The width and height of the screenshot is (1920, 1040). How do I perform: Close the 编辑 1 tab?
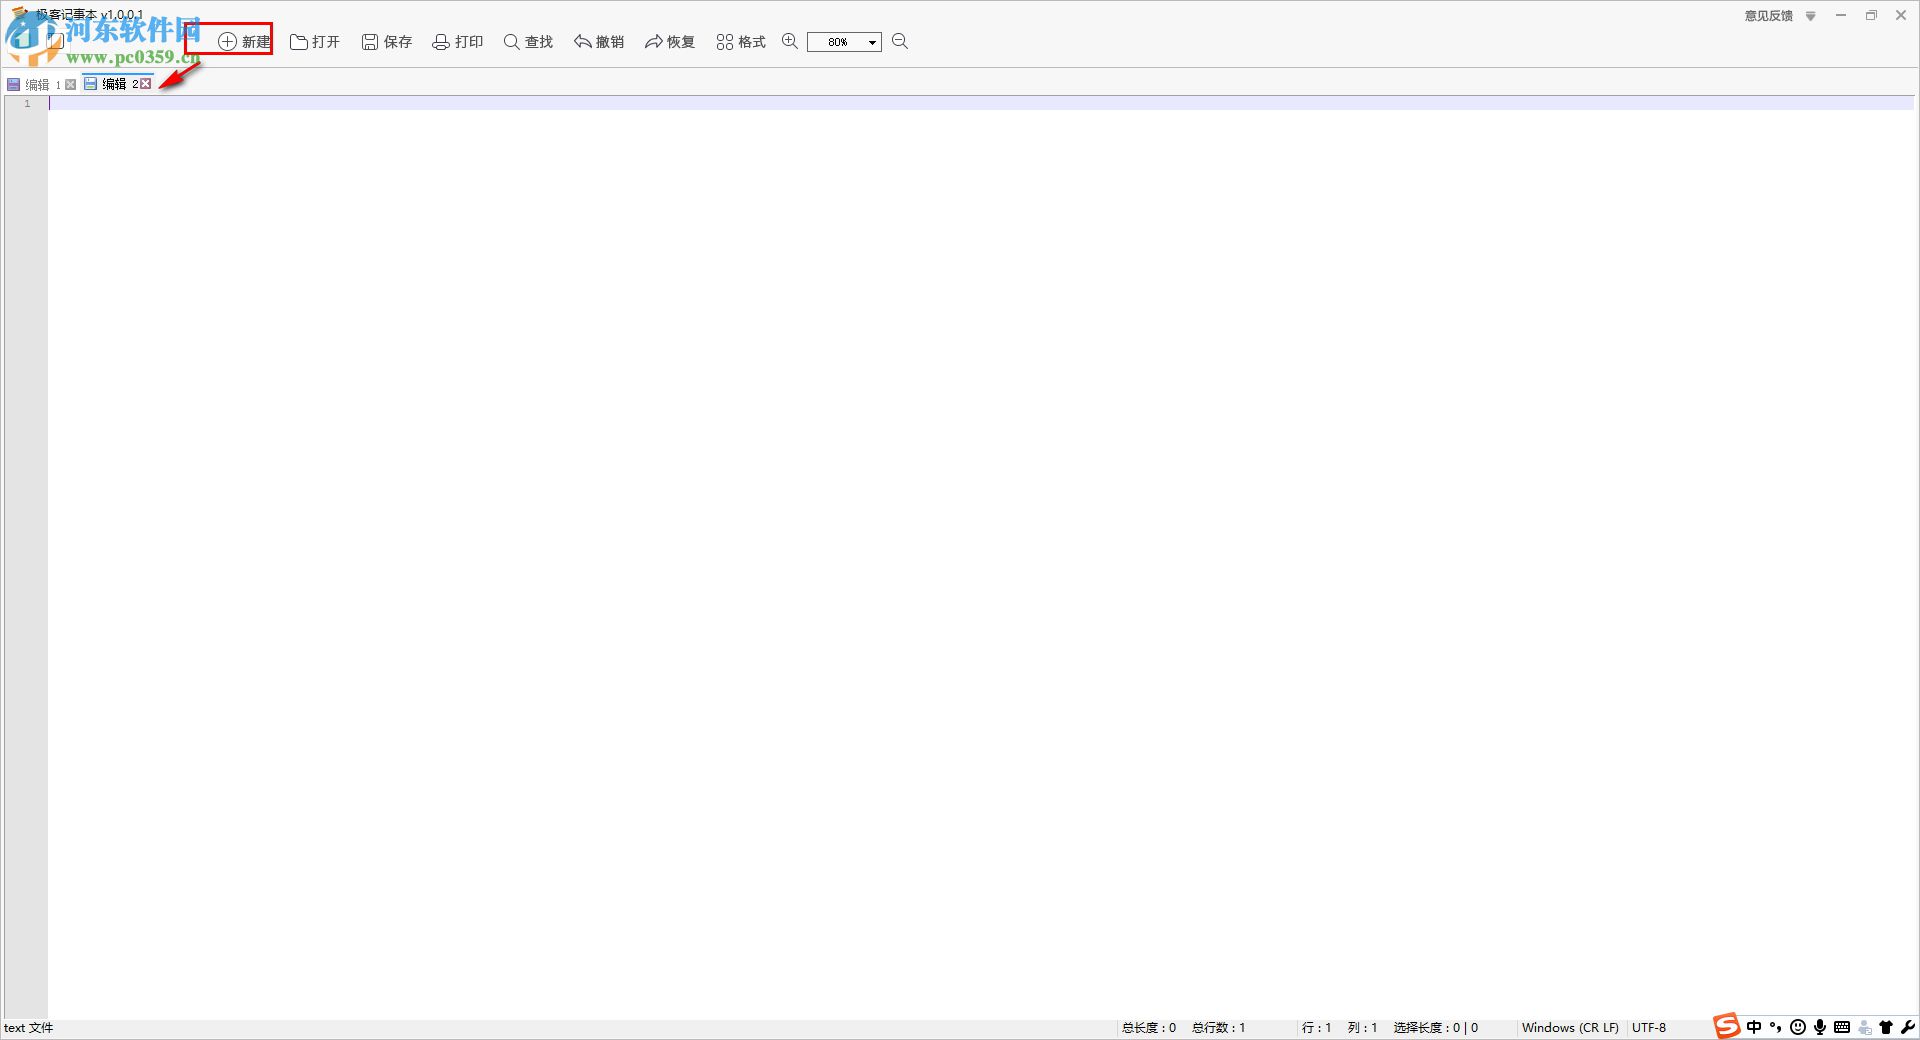pyautogui.click(x=70, y=84)
